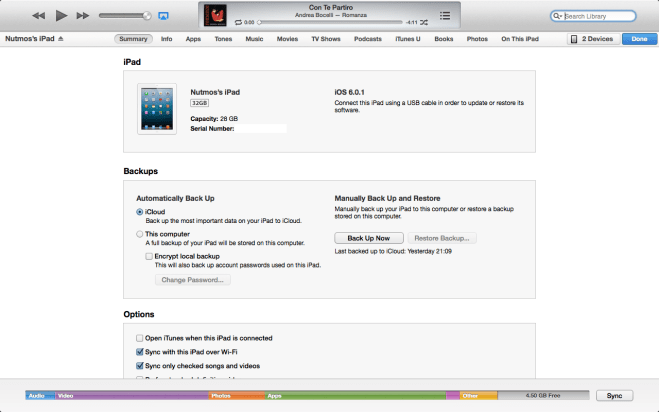Toggle the repeat icon

(x=237, y=21)
